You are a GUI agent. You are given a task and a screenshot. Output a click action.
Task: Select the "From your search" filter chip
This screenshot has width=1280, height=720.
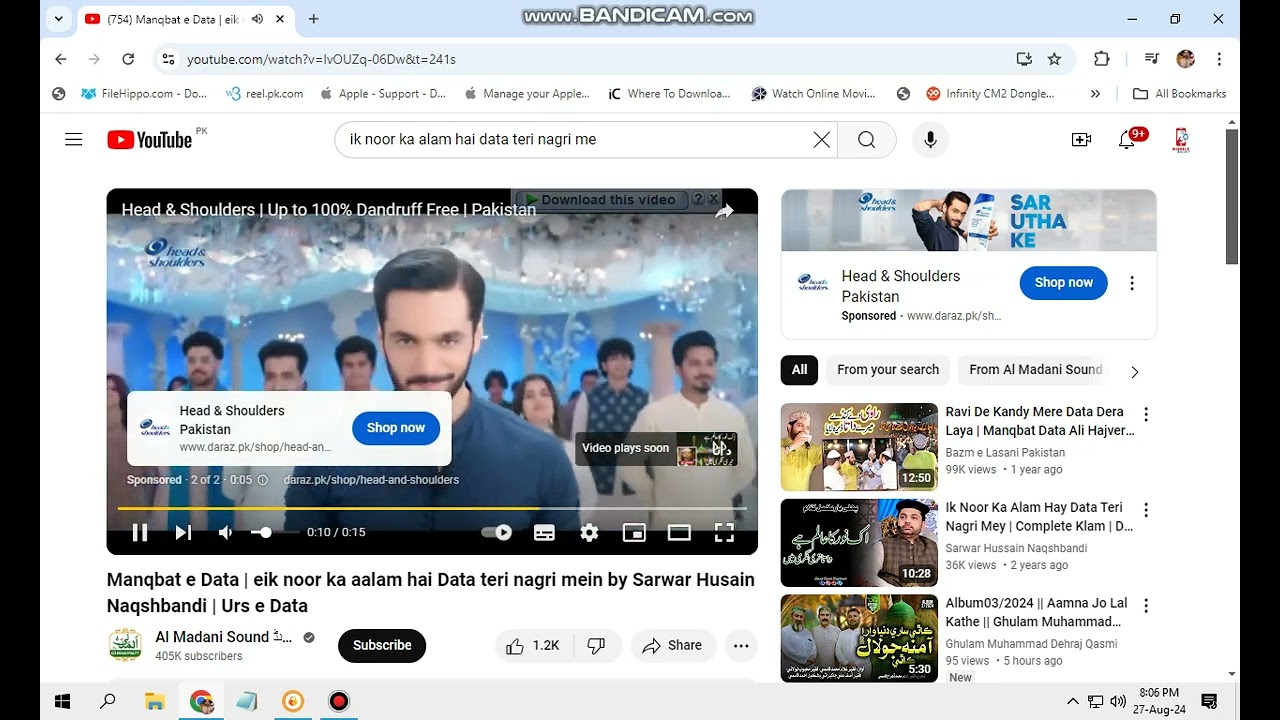(x=887, y=370)
